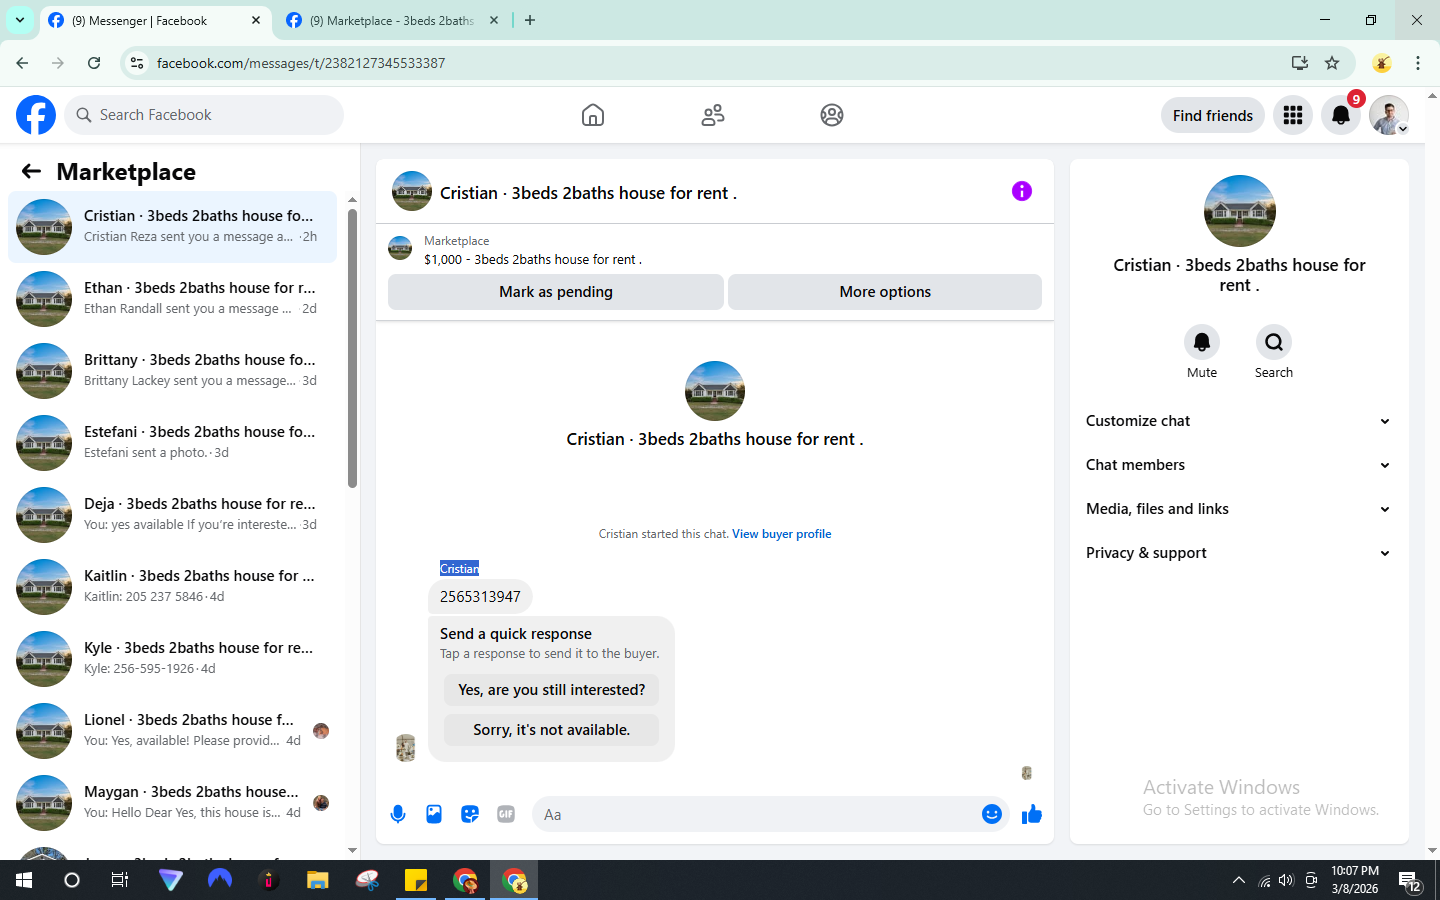The image size is (1440, 900).
Task: Open the Facebook logo home link
Action: coord(36,115)
